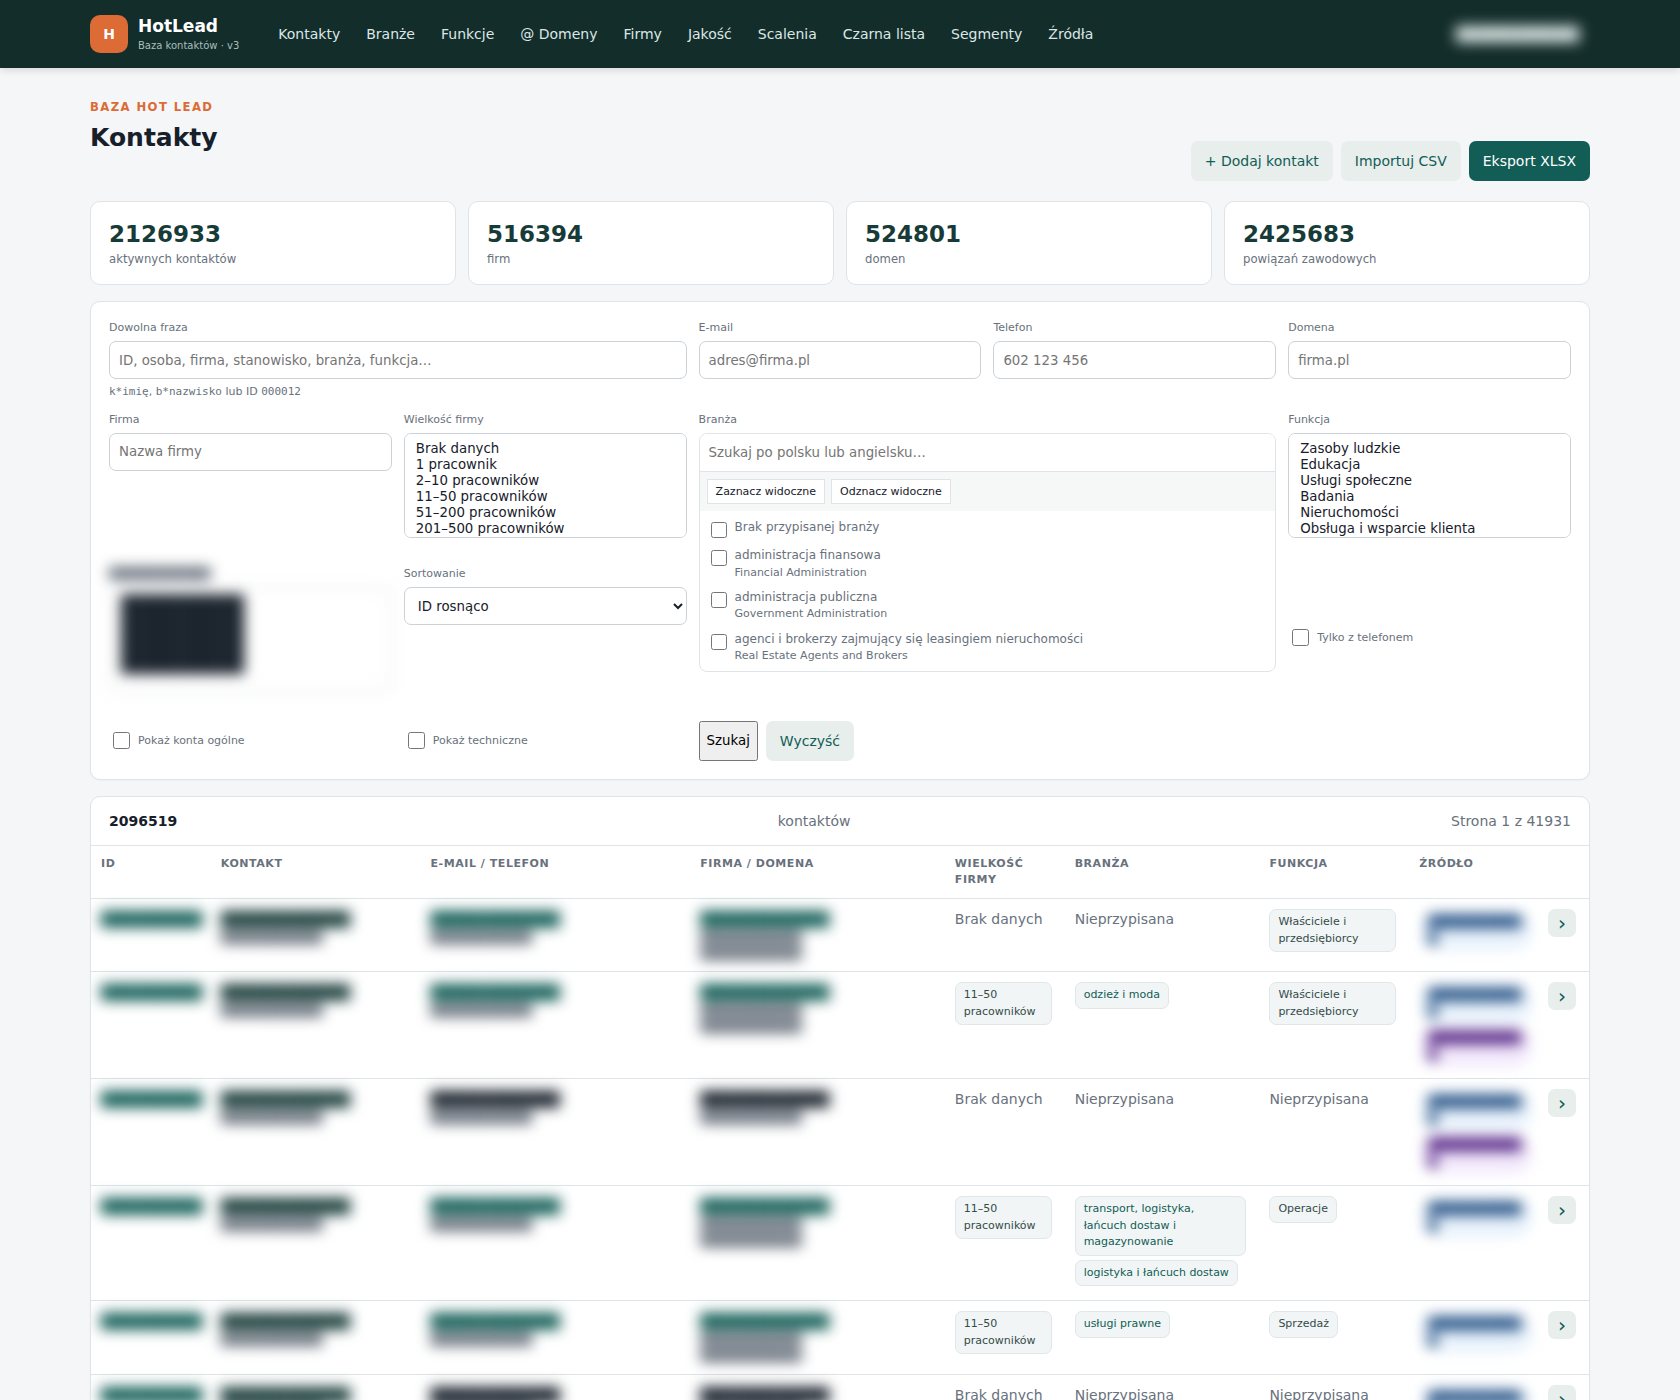
Task: Click Eksport XLSX button
Action: [1529, 161]
